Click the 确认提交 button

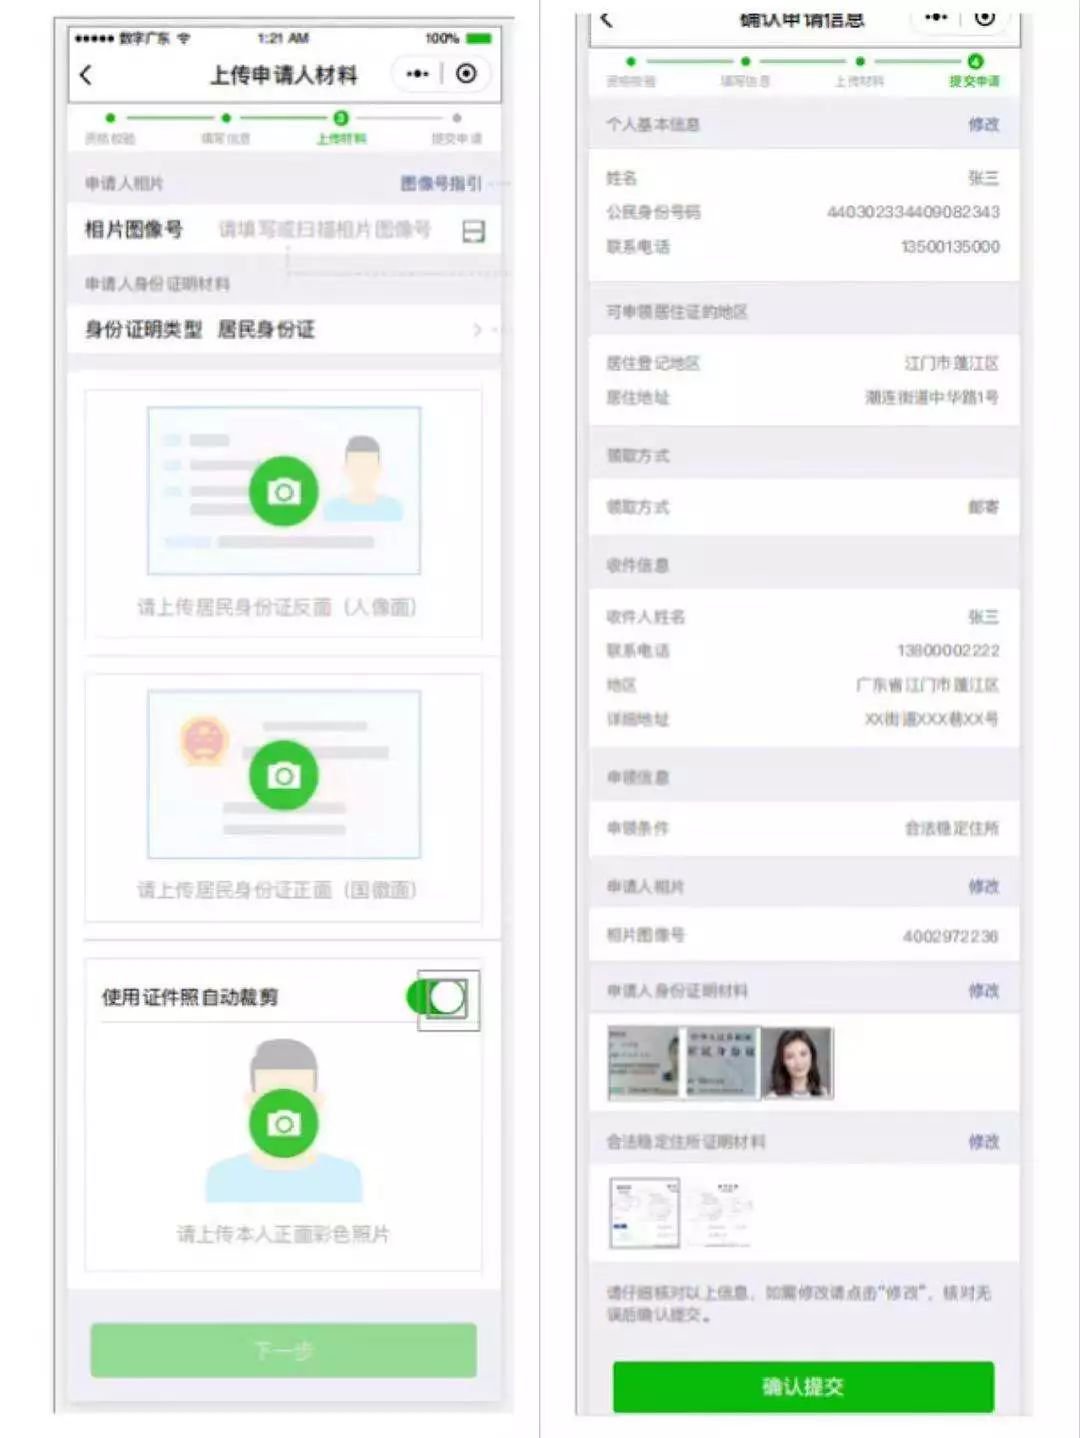803,1387
